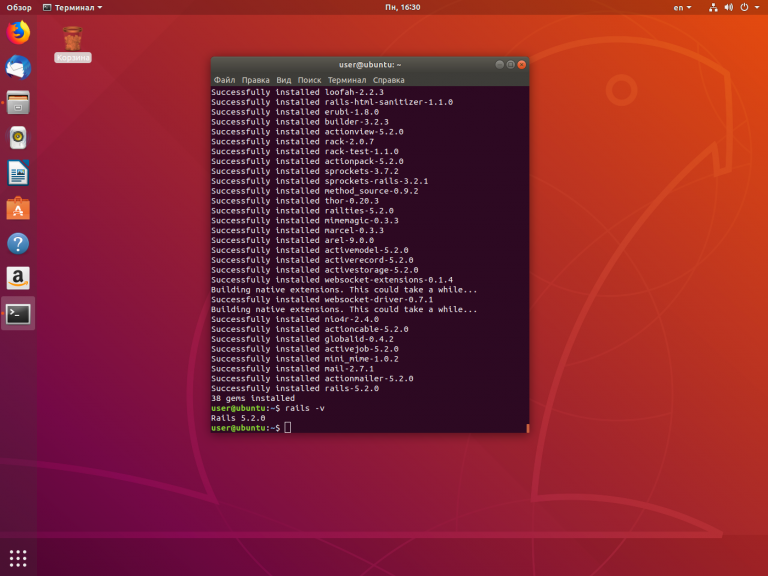The width and height of the screenshot is (768, 576).
Task: Click the 'websocket-driver-0.7.1' line
Action: 322,299
